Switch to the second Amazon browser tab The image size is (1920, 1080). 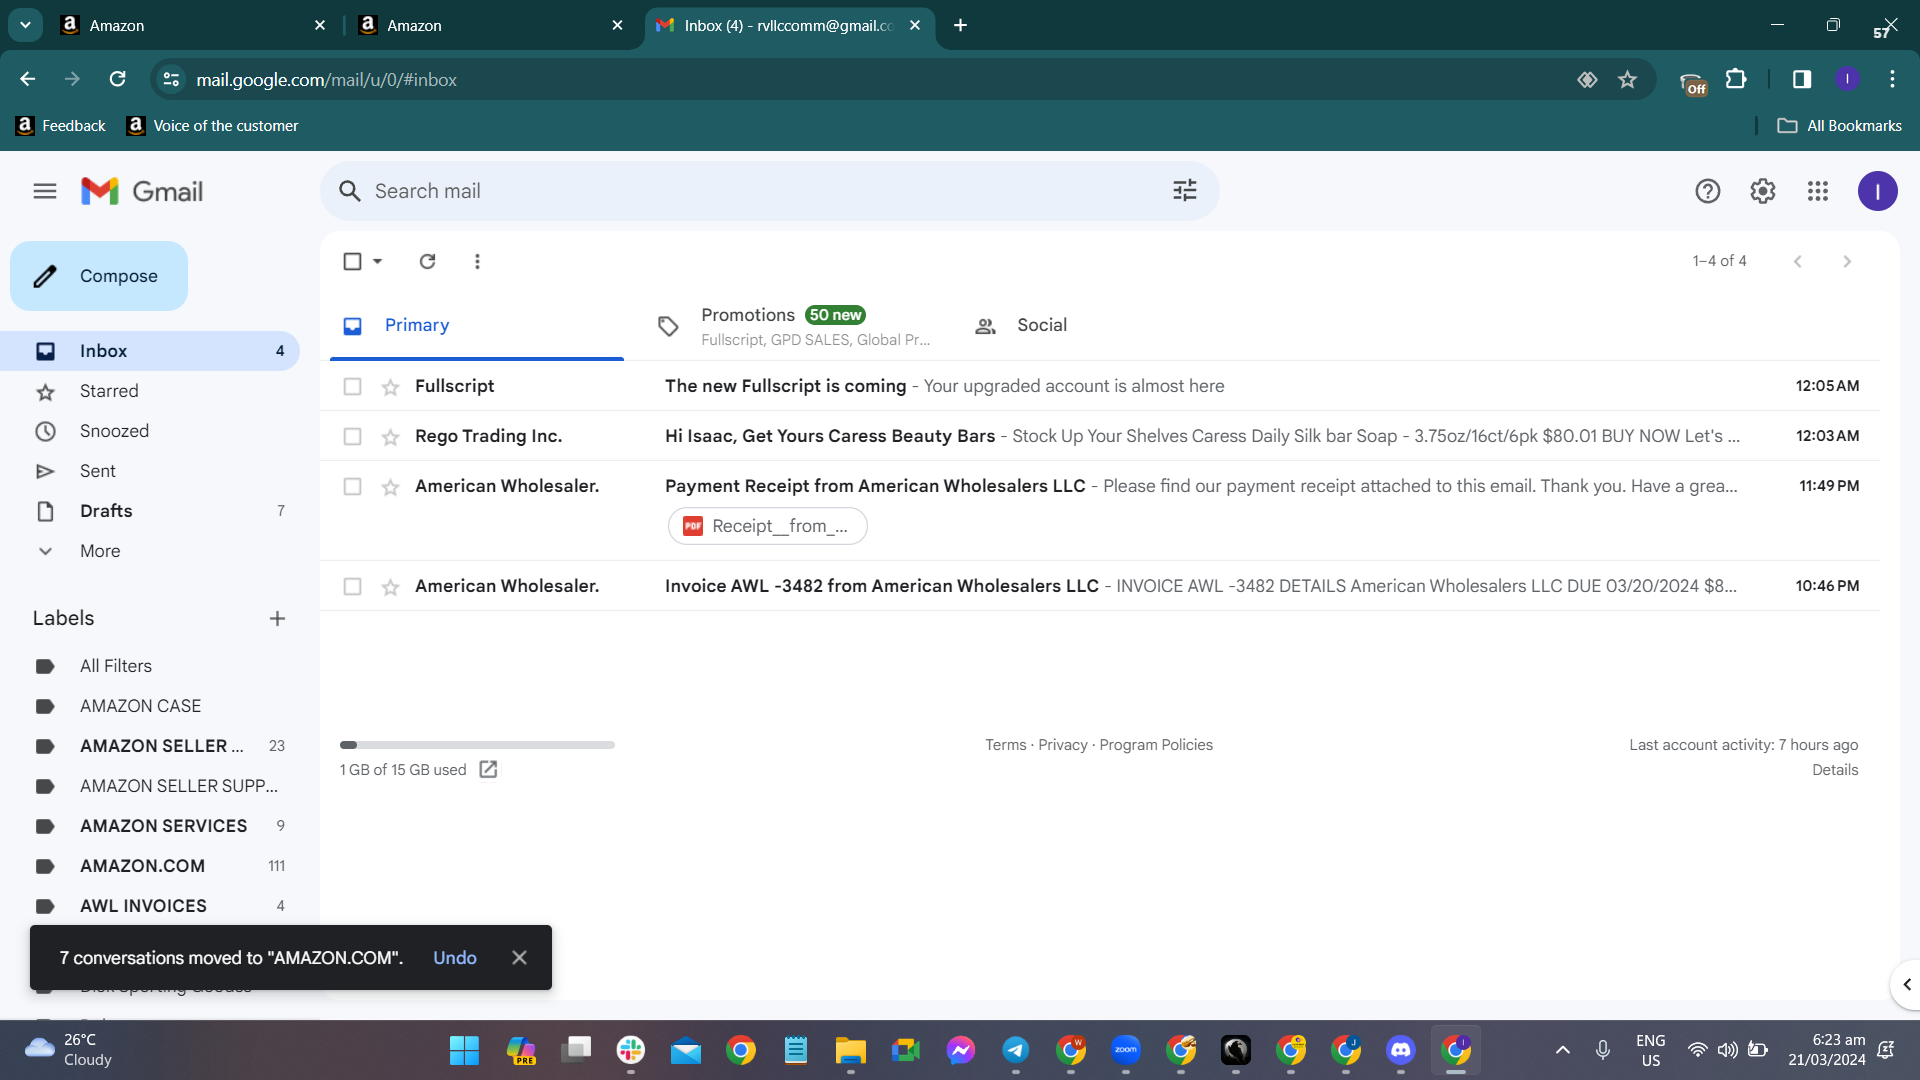[x=490, y=25]
